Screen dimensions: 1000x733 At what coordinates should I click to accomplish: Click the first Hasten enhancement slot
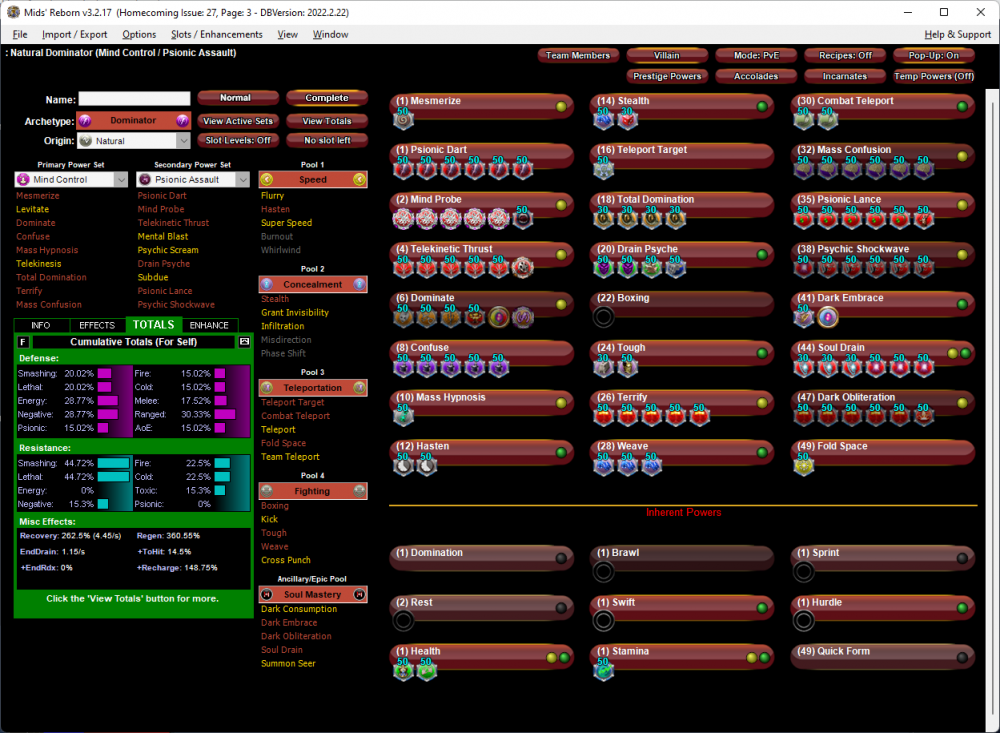(x=403, y=465)
